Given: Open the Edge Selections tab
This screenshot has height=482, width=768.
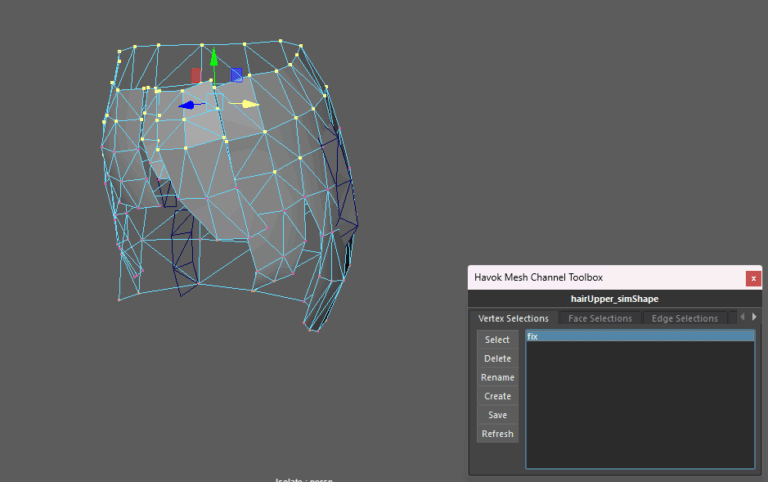Looking at the screenshot, I should coord(684,318).
